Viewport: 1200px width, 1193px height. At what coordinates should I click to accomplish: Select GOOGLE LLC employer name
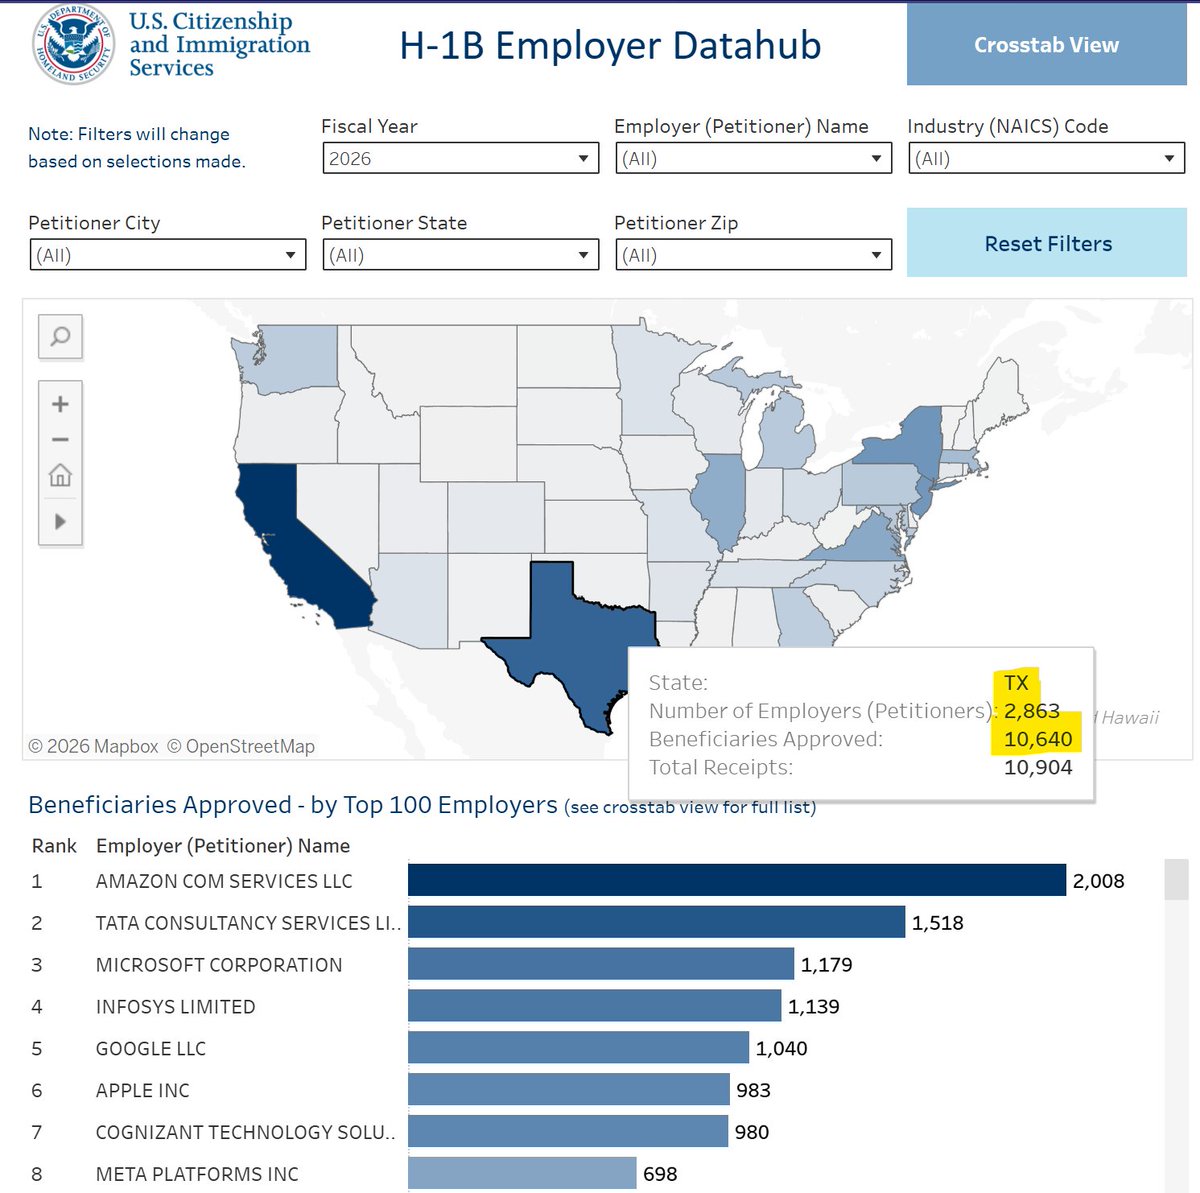[151, 1049]
